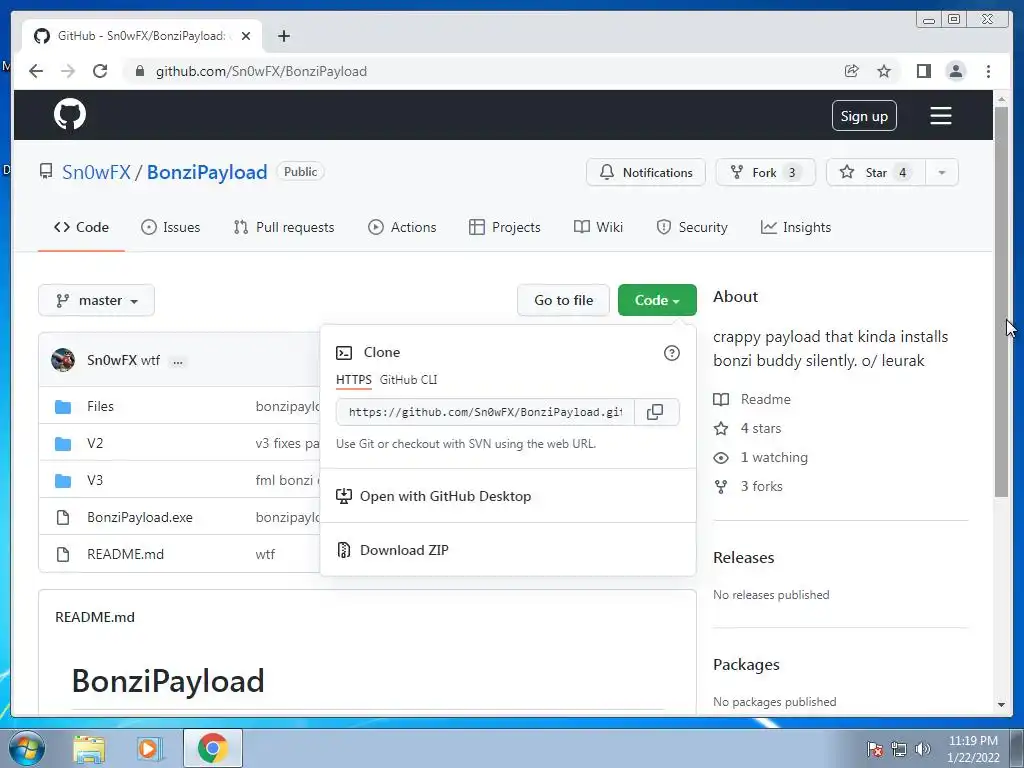Open a new tab with plus icon
The width and height of the screenshot is (1024, 768).
(283, 36)
